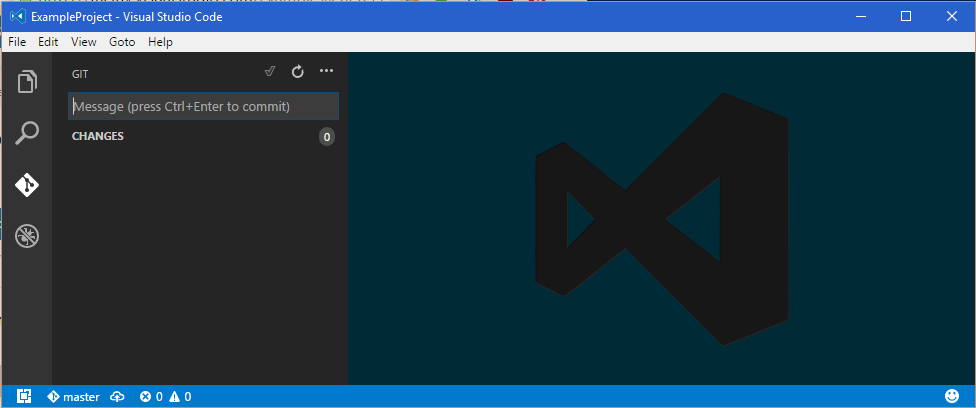Open the Explorer view in activity bar
This screenshot has width=976, height=408.
27,80
